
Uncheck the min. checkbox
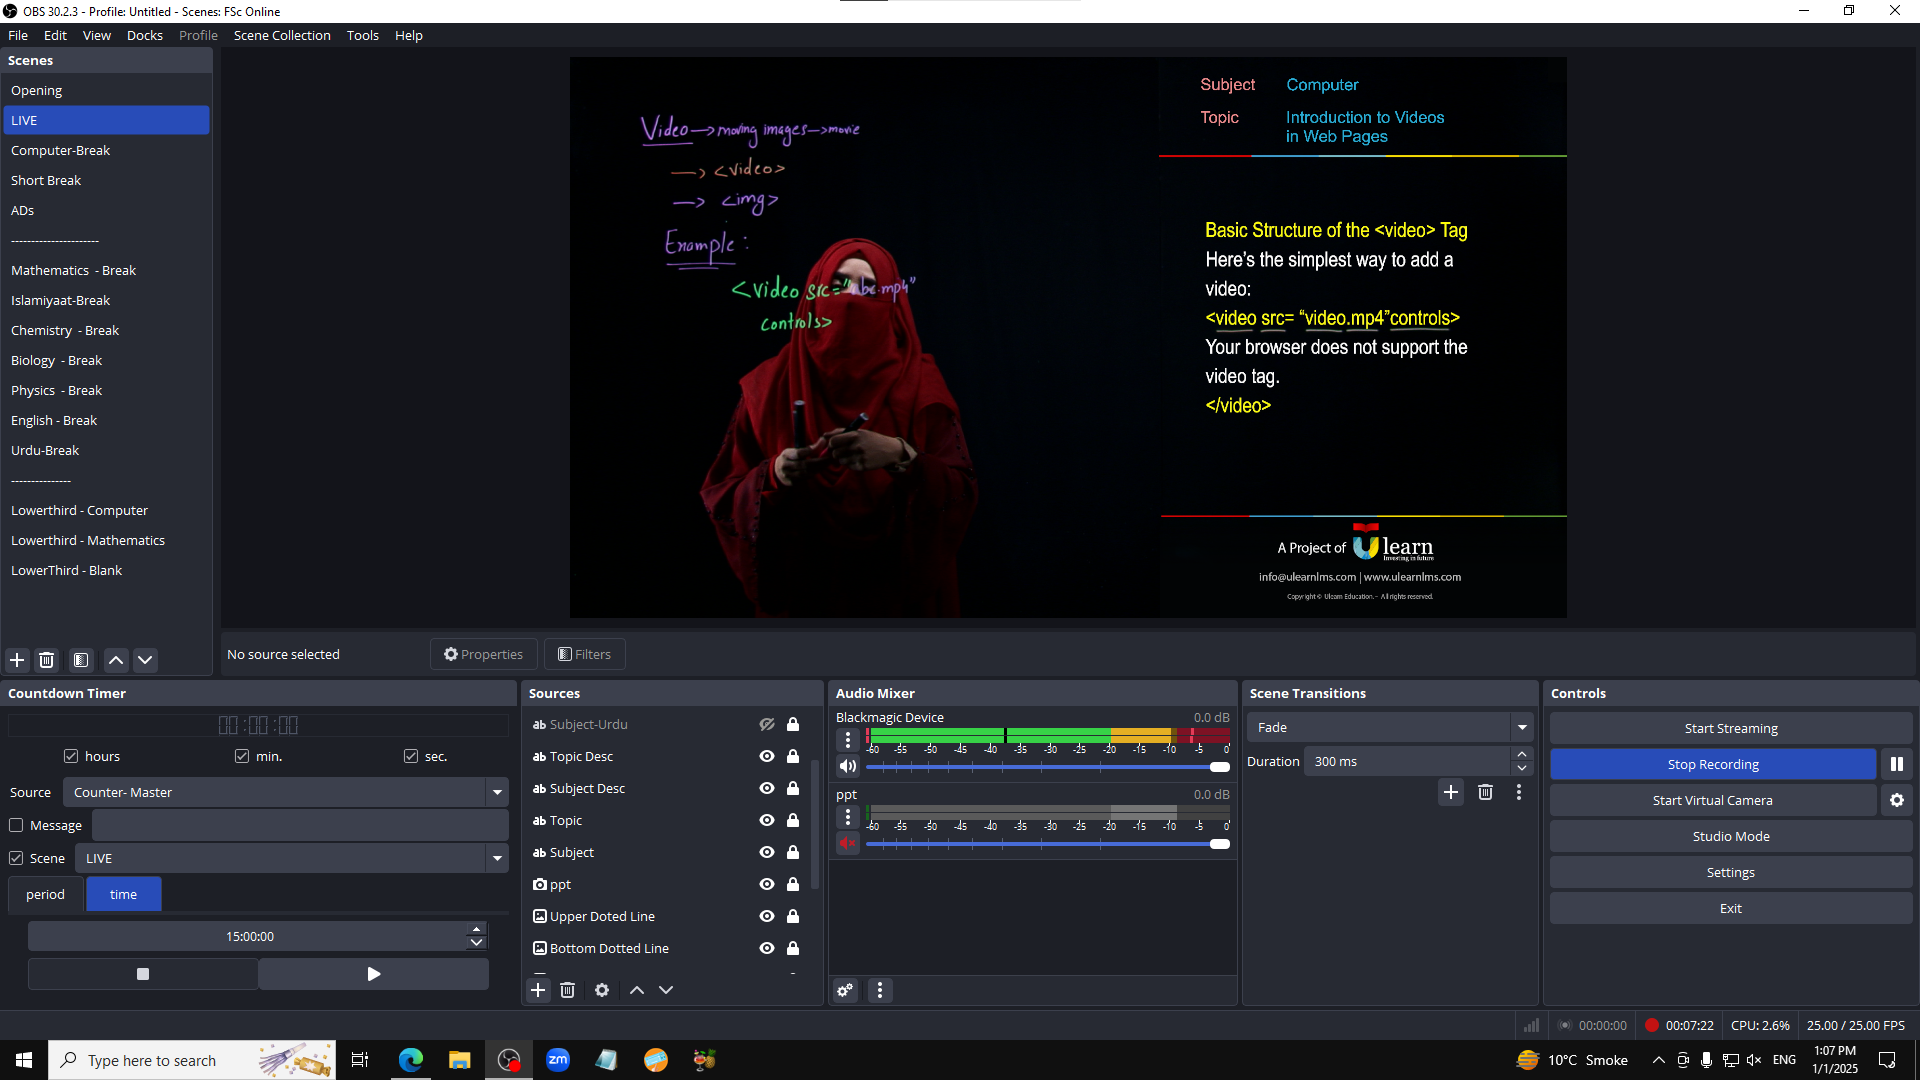pyautogui.click(x=242, y=756)
